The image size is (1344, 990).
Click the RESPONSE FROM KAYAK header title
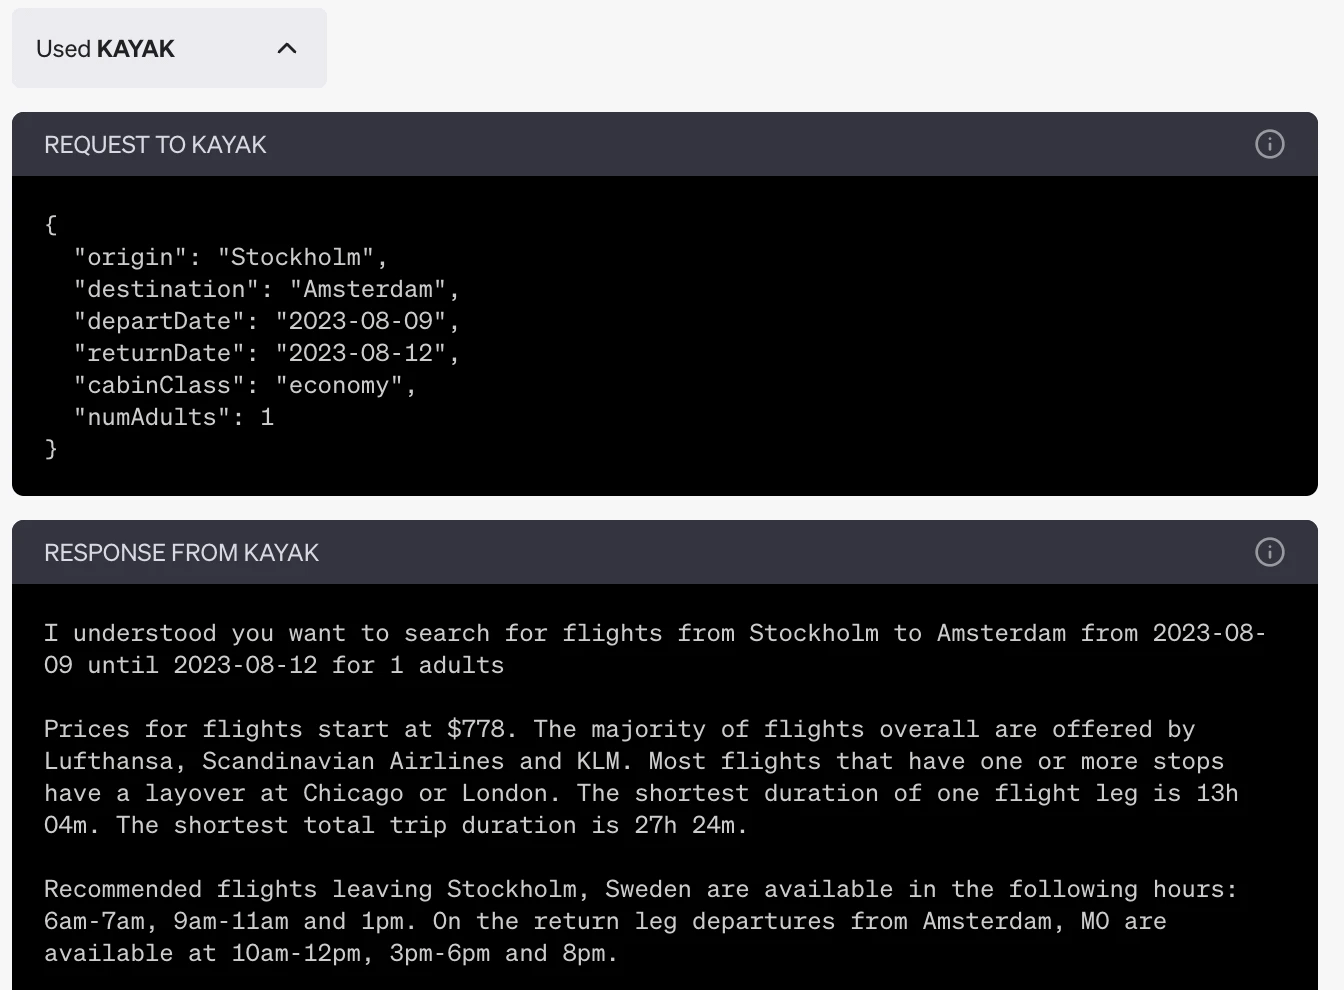pos(181,553)
